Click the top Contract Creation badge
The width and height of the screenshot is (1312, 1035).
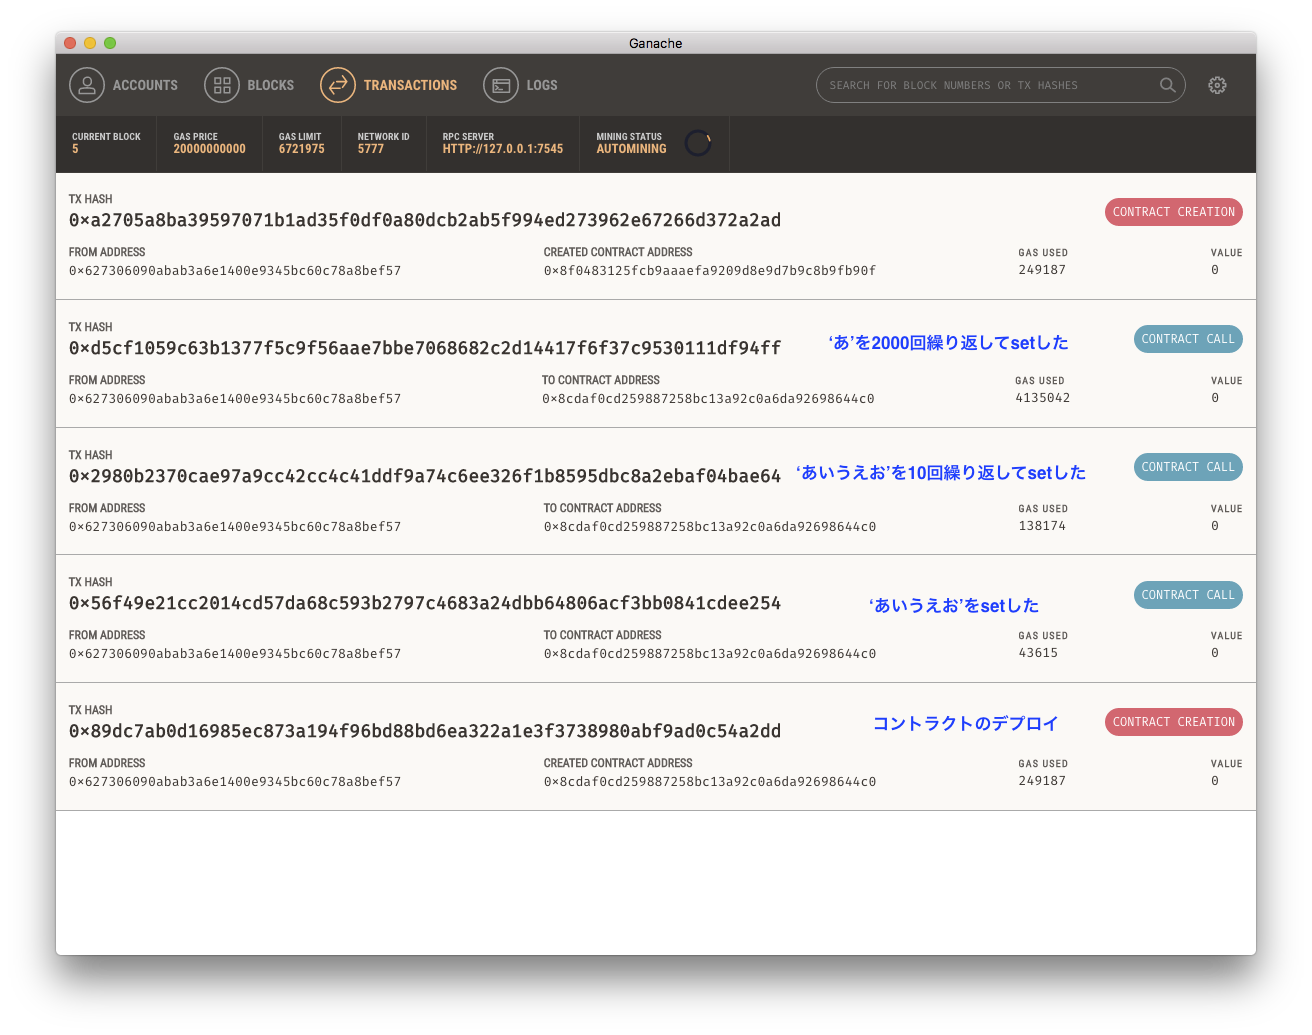coord(1173,212)
